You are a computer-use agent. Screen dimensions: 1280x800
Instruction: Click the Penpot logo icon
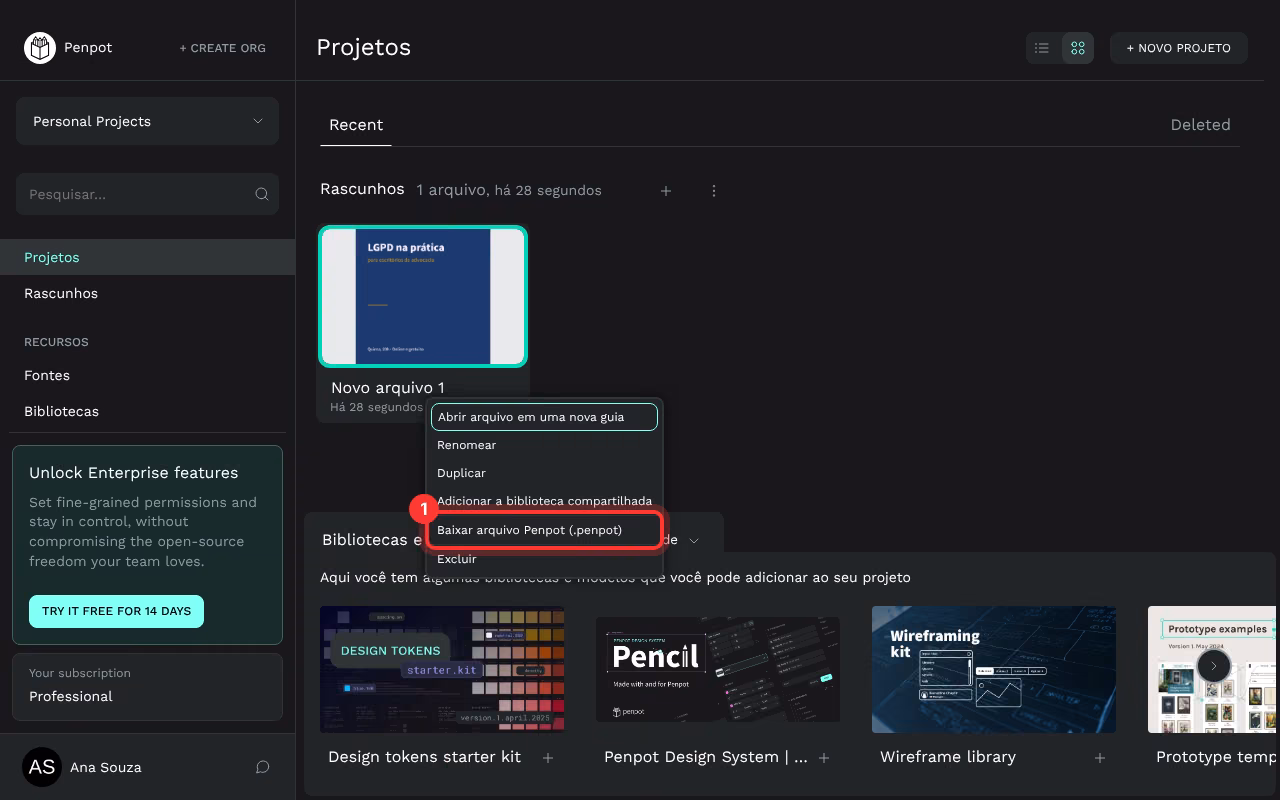(40, 47)
